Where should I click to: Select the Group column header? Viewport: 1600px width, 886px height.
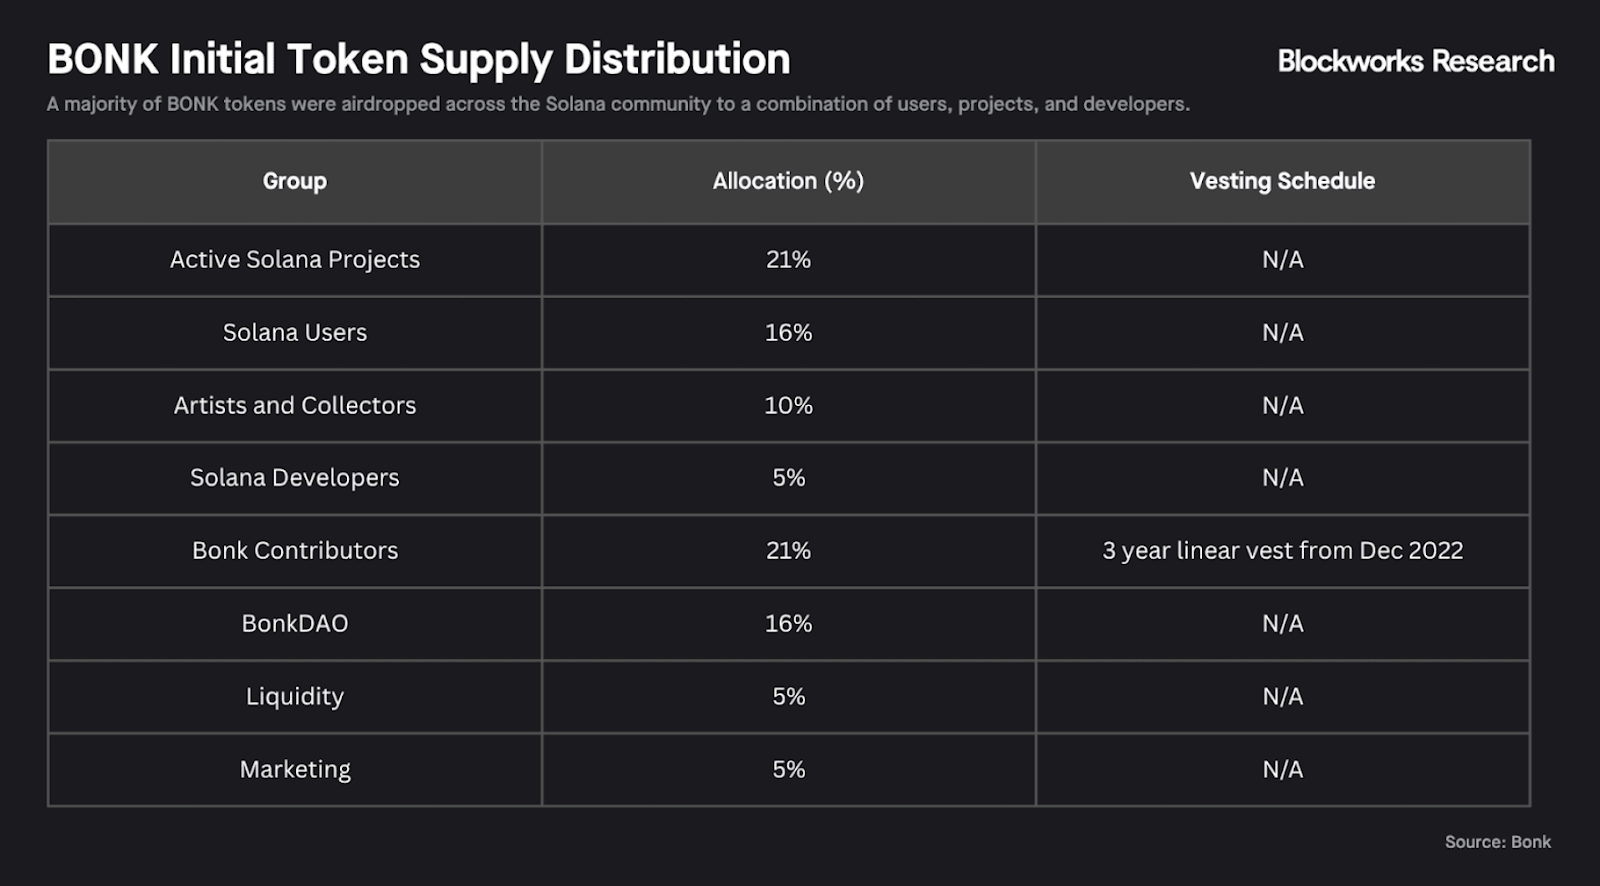(295, 181)
